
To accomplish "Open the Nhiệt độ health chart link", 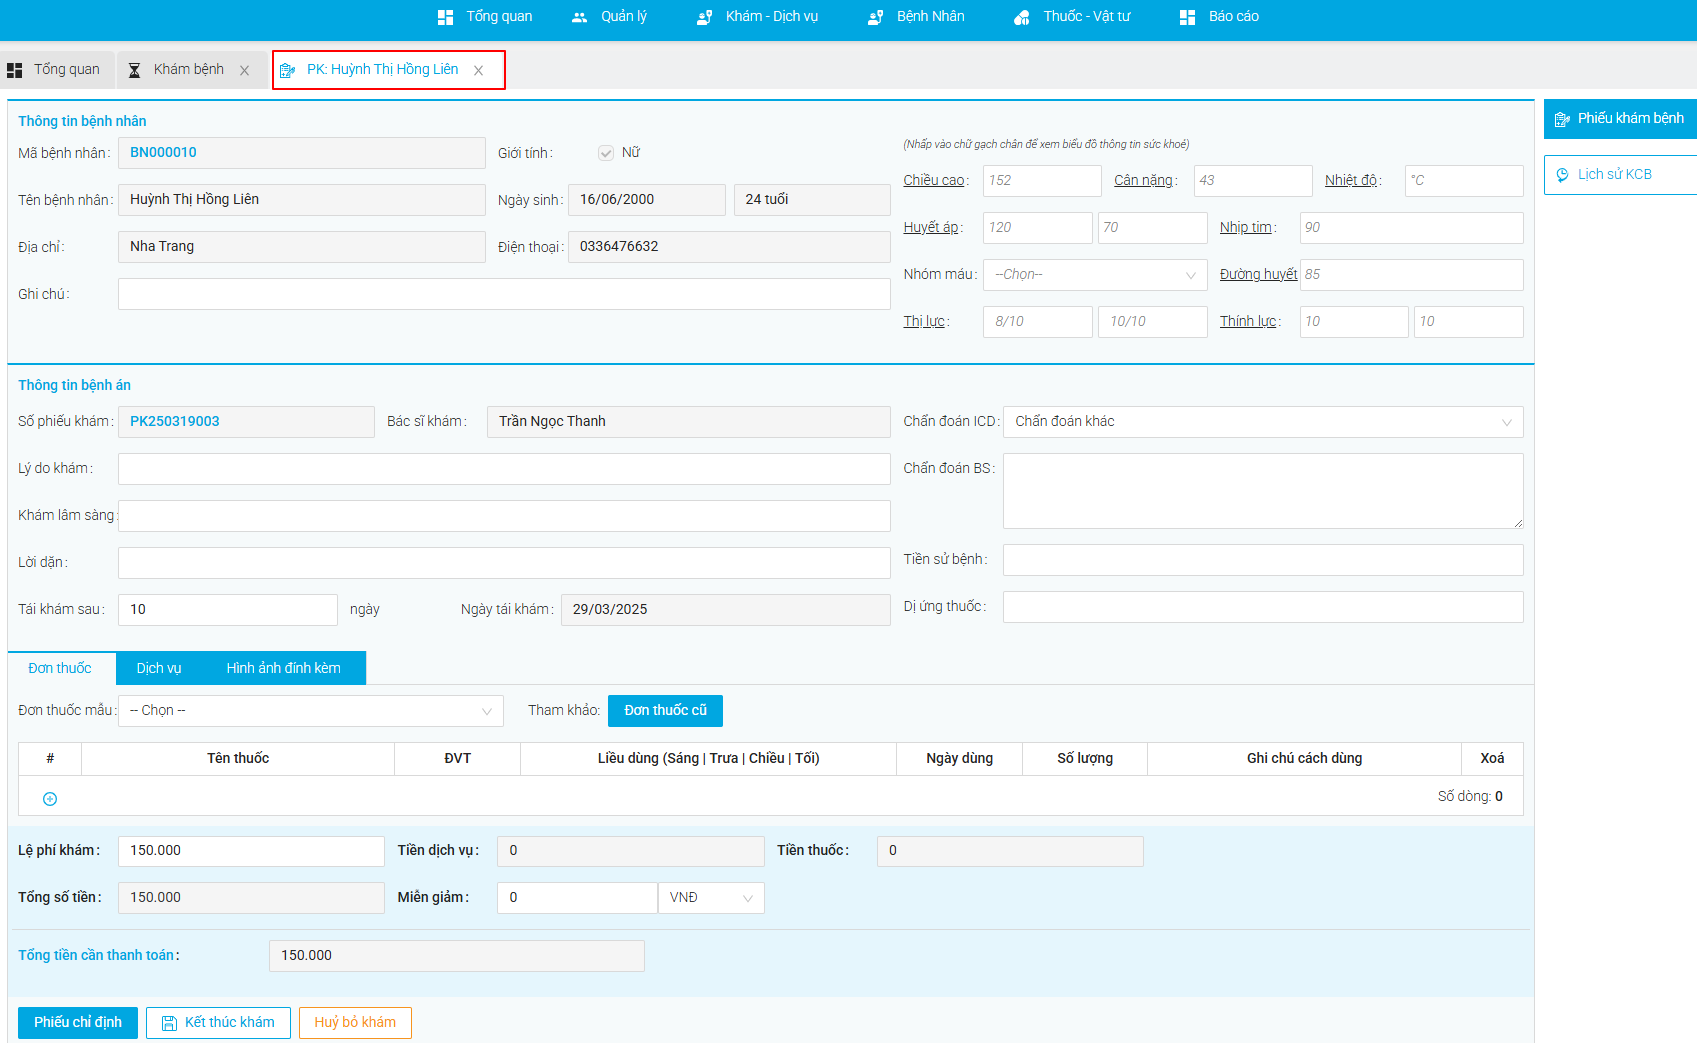I will pos(1351,181).
